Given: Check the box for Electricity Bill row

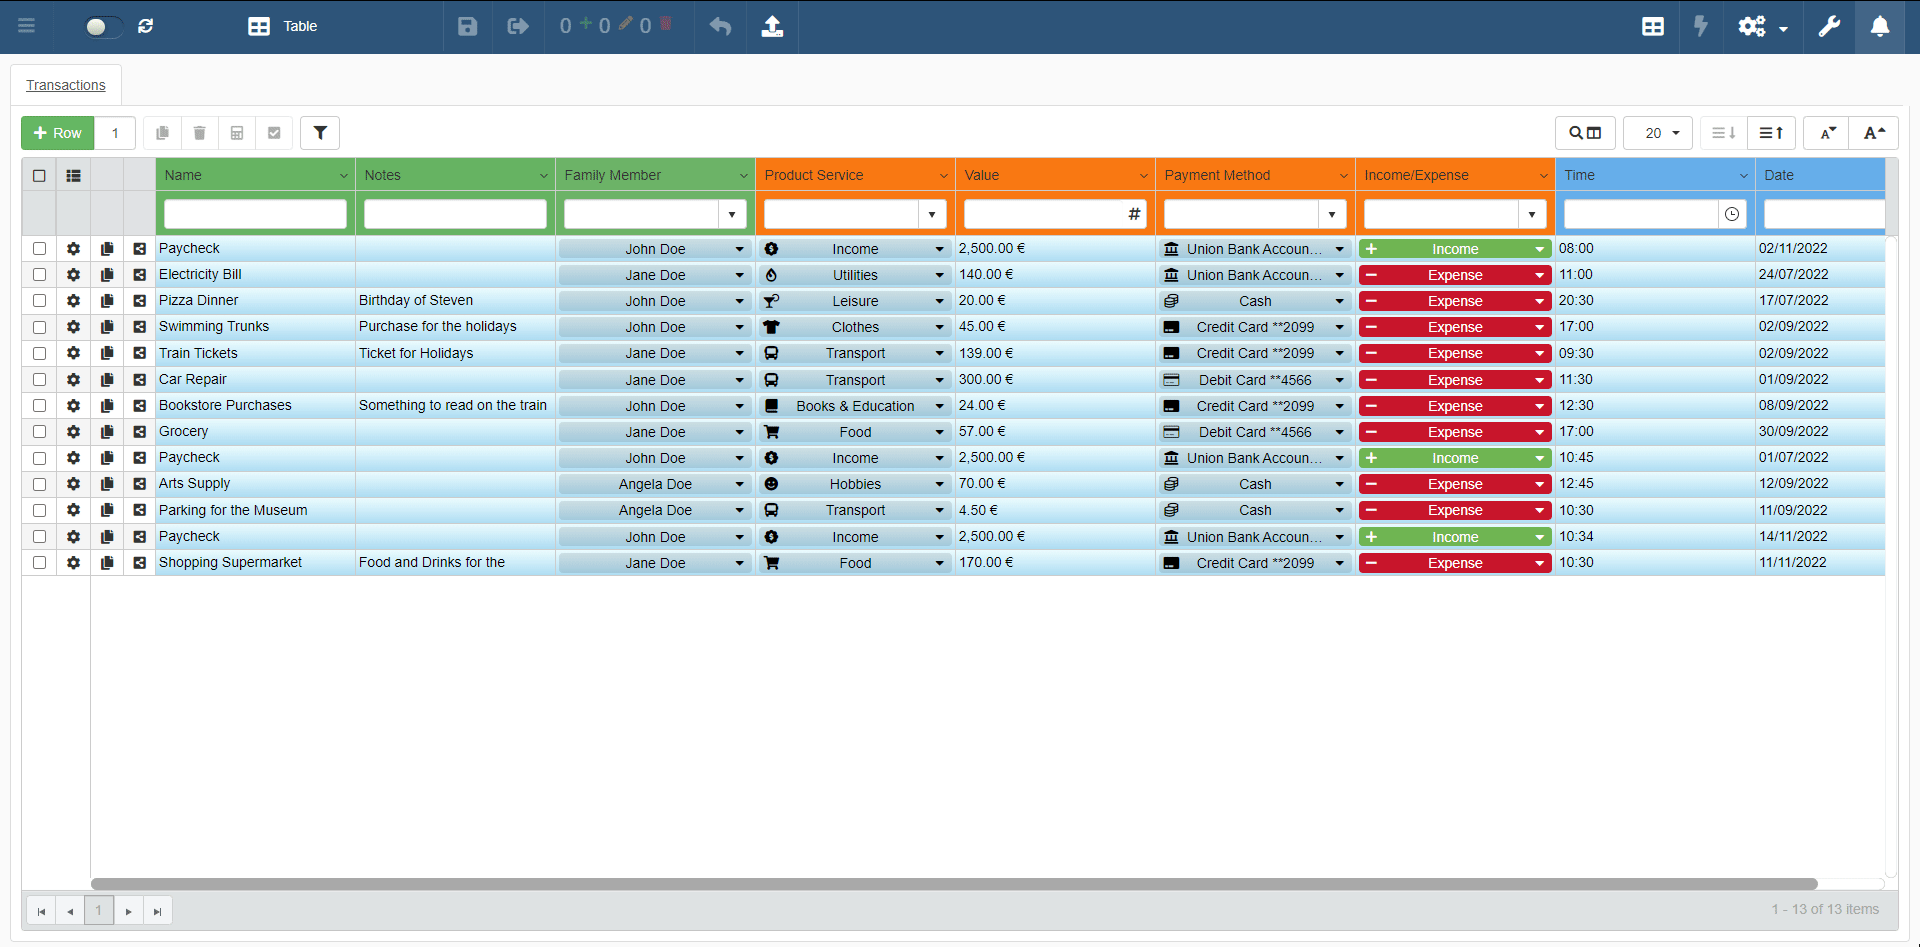Looking at the screenshot, I should (39, 275).
